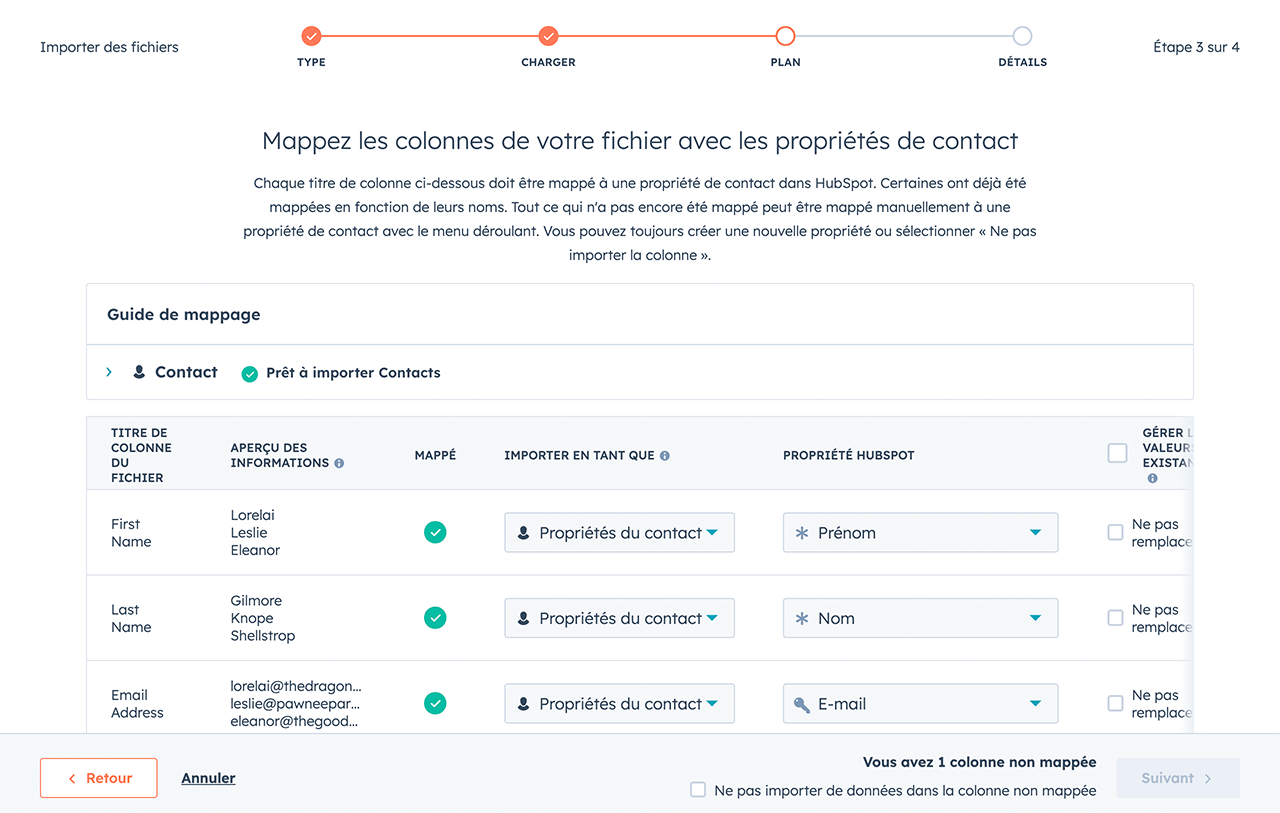Check Ne pas remplacer for Email Address row
1280x813 pixels.
pyautogui.click(x=1115, y=703)
